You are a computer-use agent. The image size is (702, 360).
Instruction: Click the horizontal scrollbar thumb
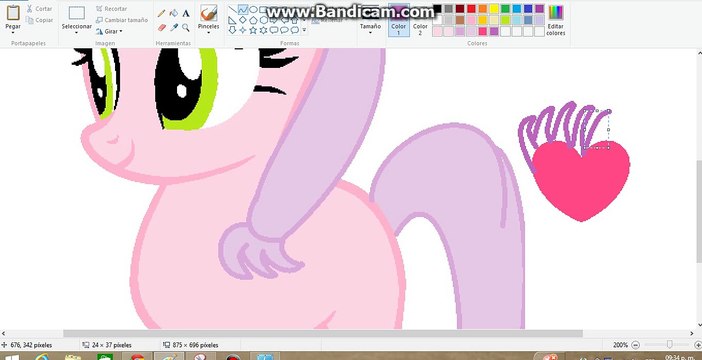click(322, 334)
